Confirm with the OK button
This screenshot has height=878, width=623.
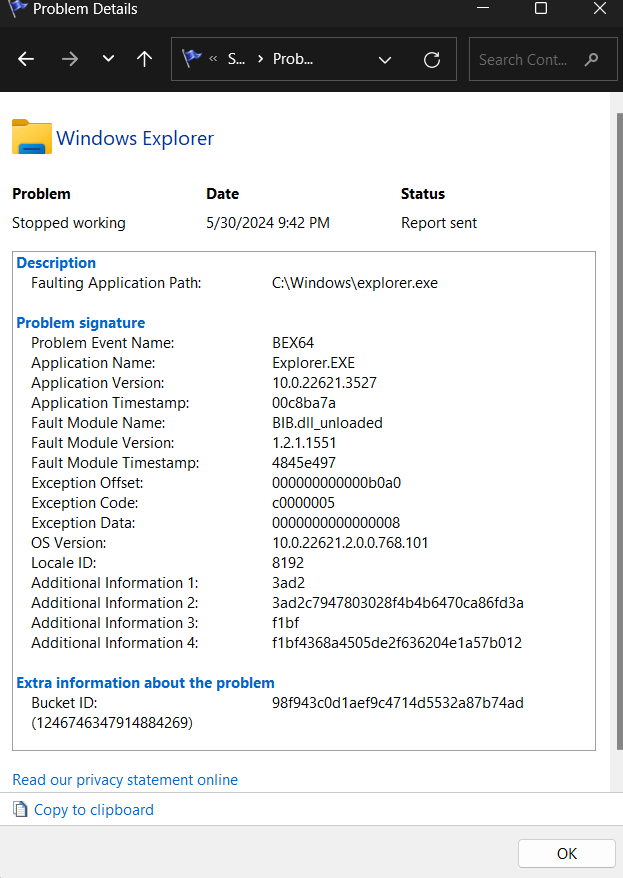coord(566,853)
